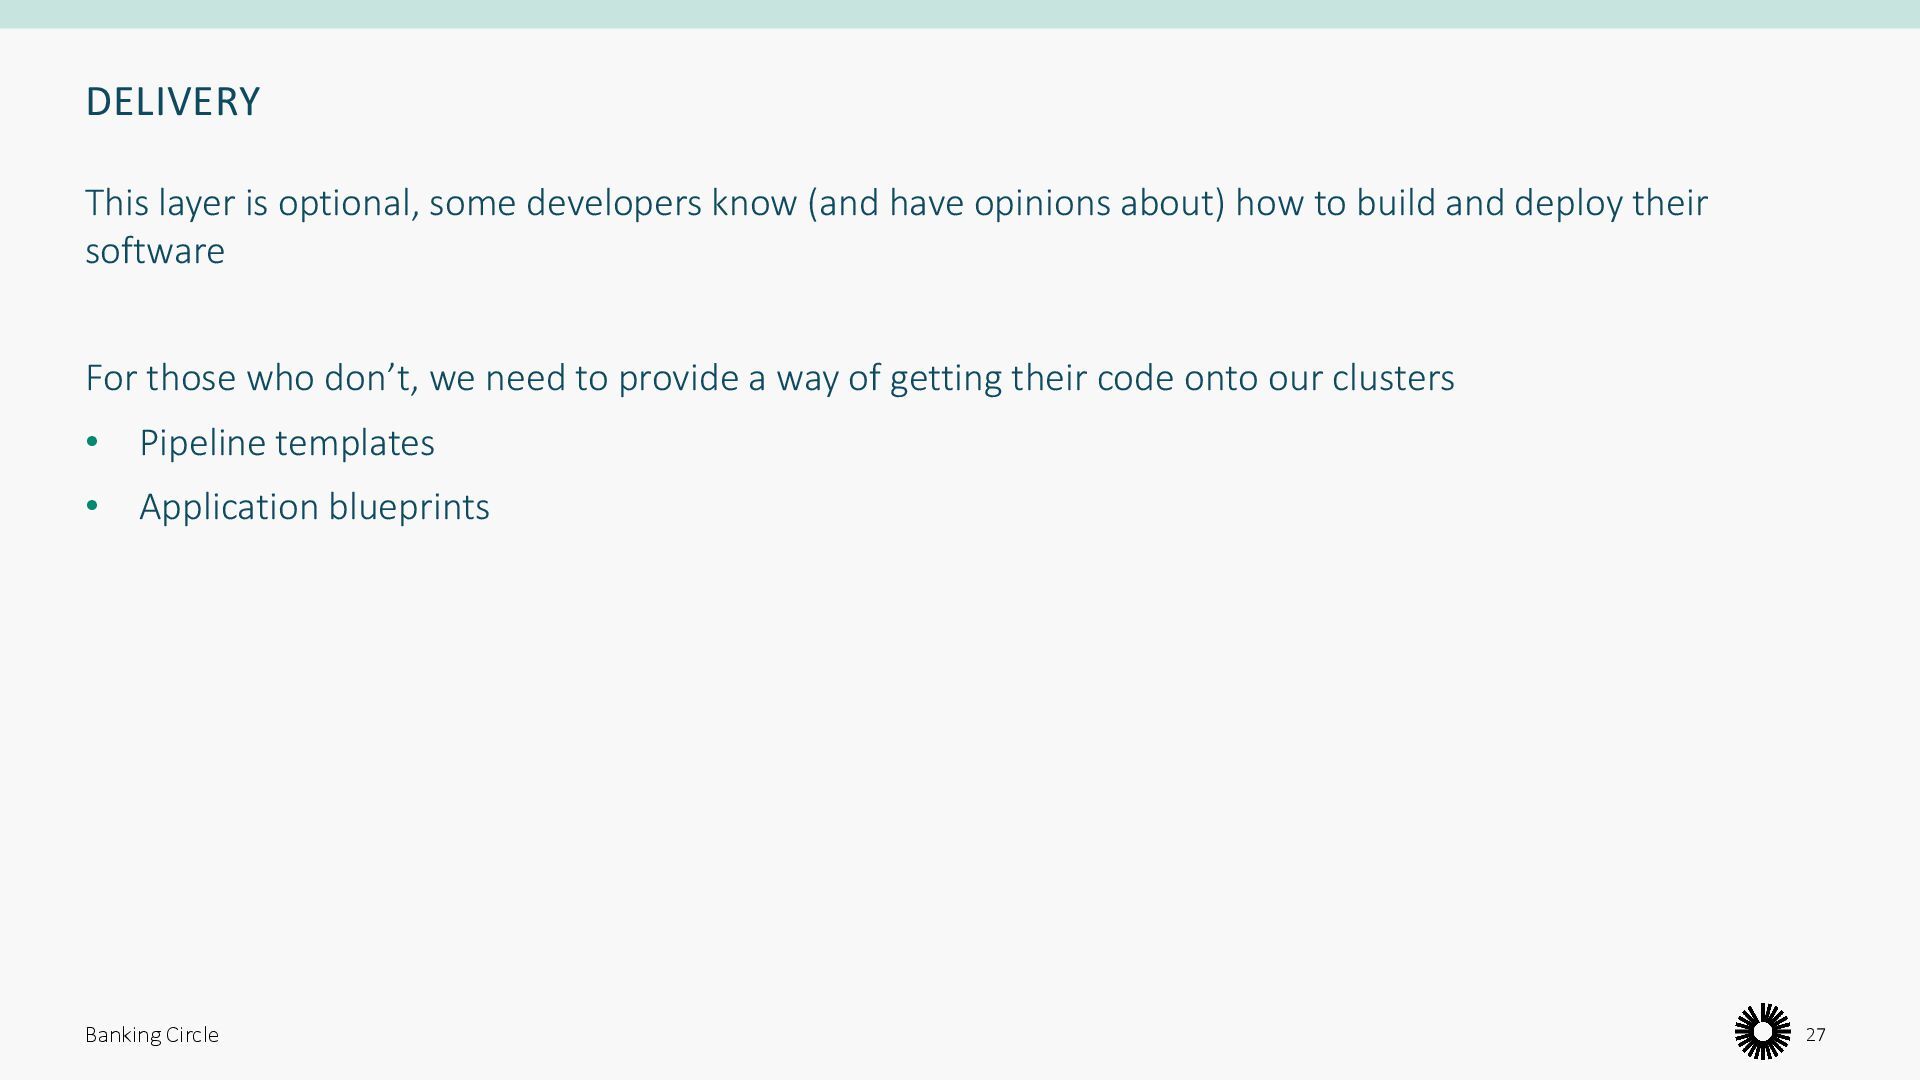Click the bullet dot before Application blueprints
This screenshot has width=1920, height=1080.
tap(92, 506)
